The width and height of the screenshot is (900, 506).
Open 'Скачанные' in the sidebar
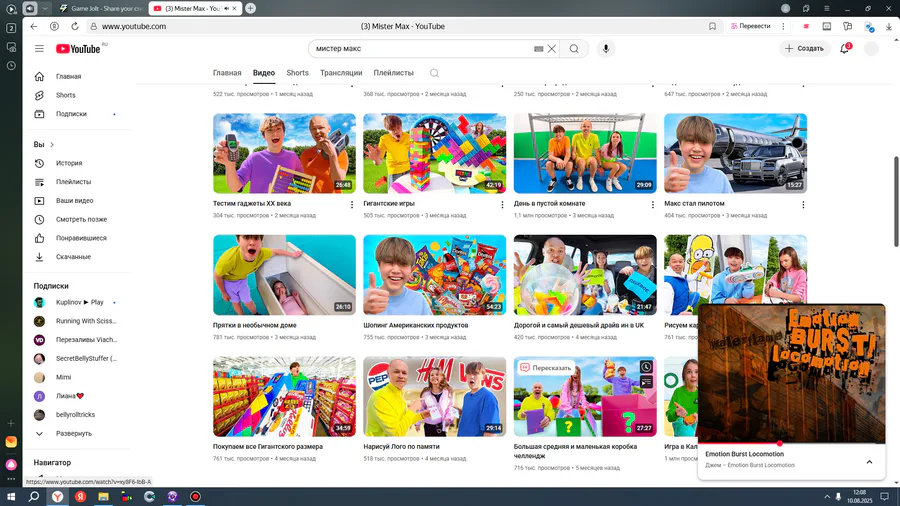(x=73, y=257)
